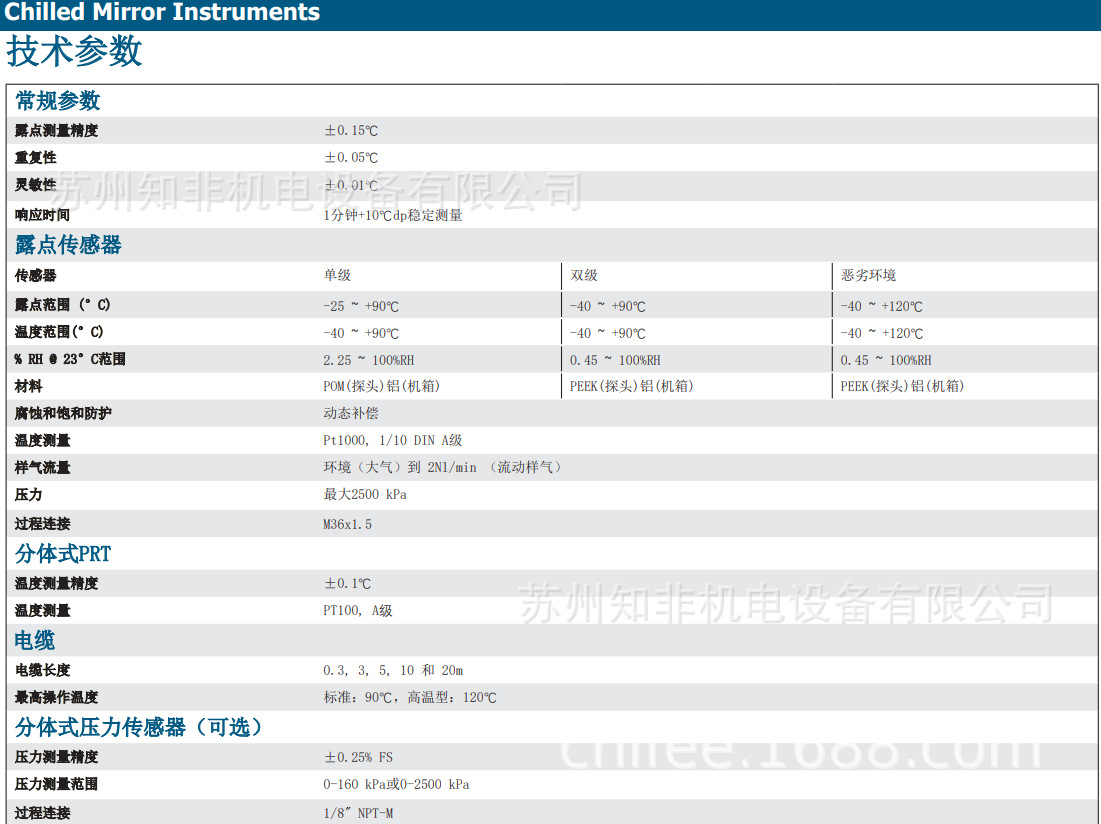Click the 露点传感器 section heading
This screenshot has height=824, width=1101.
(68, 245)
